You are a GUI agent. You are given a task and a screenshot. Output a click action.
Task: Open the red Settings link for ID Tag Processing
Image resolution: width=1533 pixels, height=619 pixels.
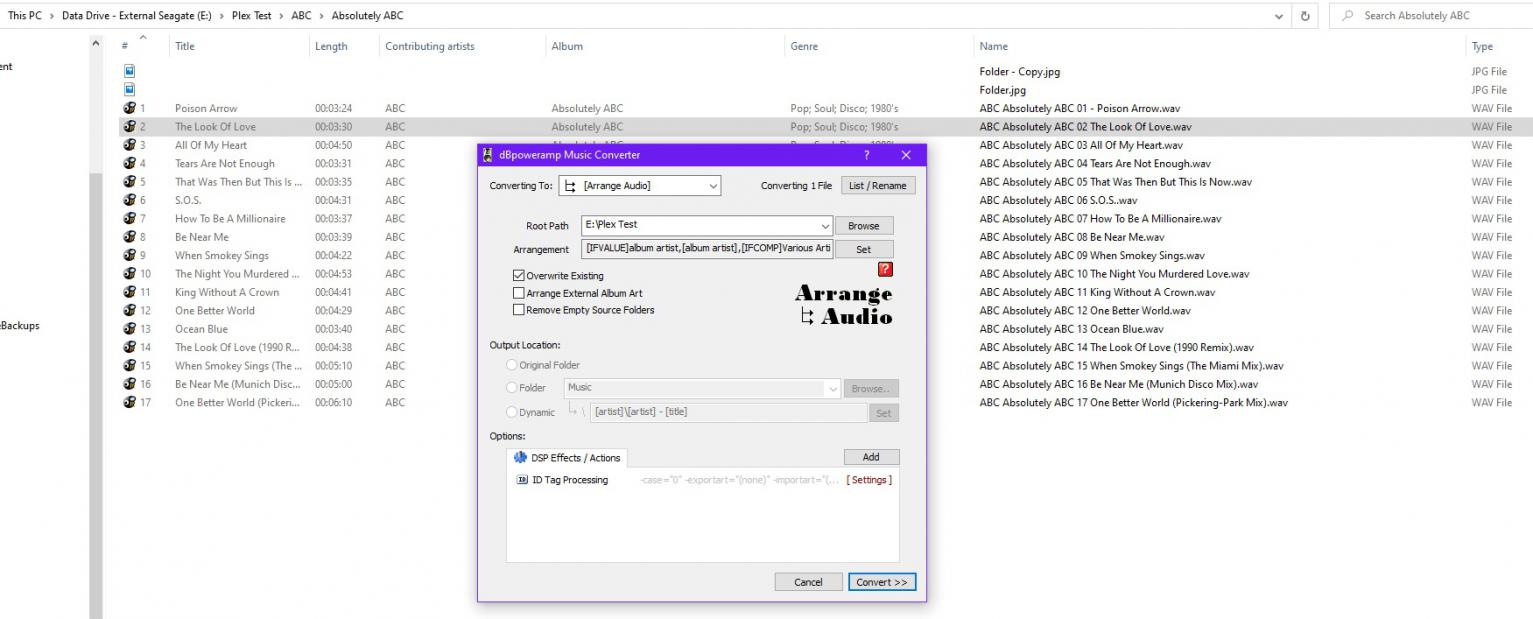point(869,480)
